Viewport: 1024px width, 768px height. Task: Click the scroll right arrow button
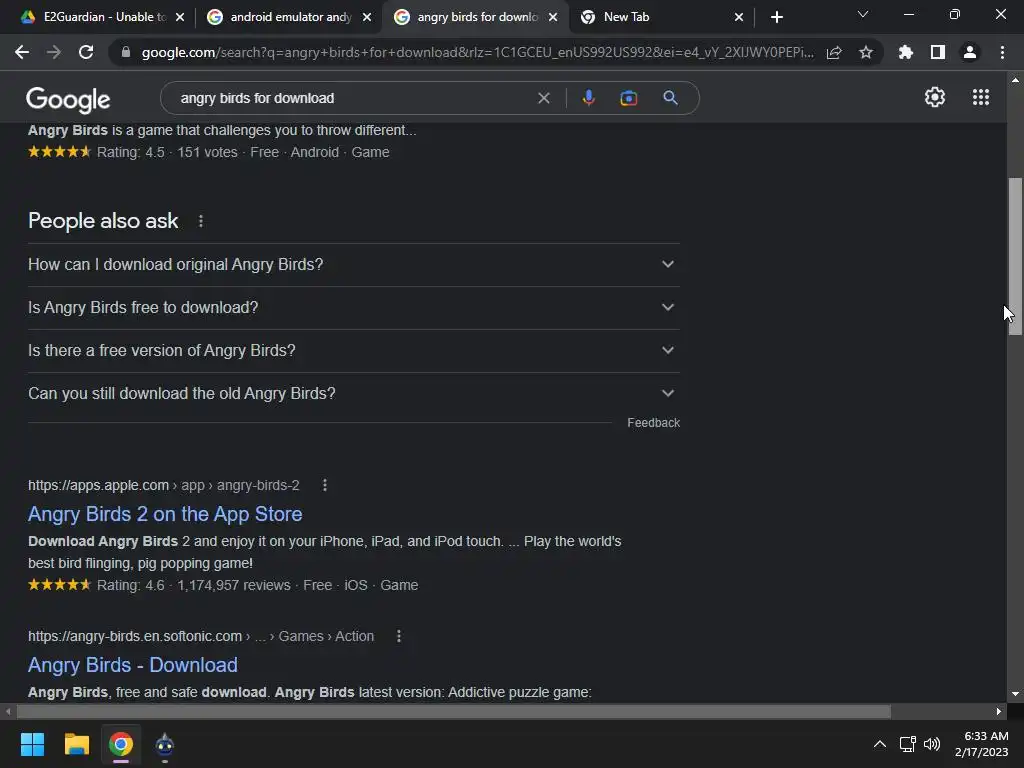click(999, 711)
